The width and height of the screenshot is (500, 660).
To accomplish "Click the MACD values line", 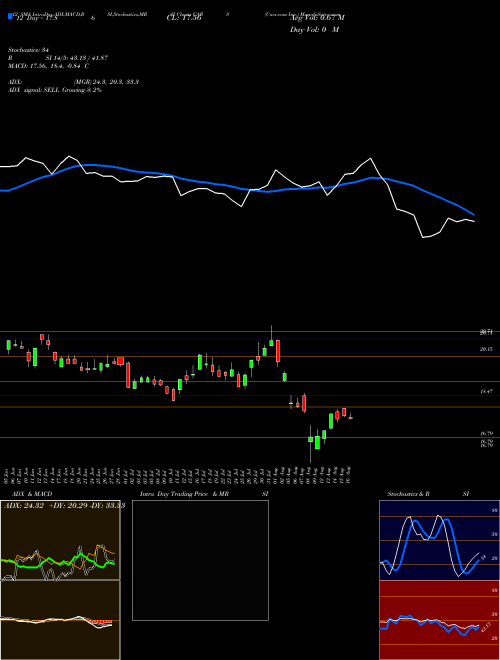I will pyautogui.click(x=48, y=66).
